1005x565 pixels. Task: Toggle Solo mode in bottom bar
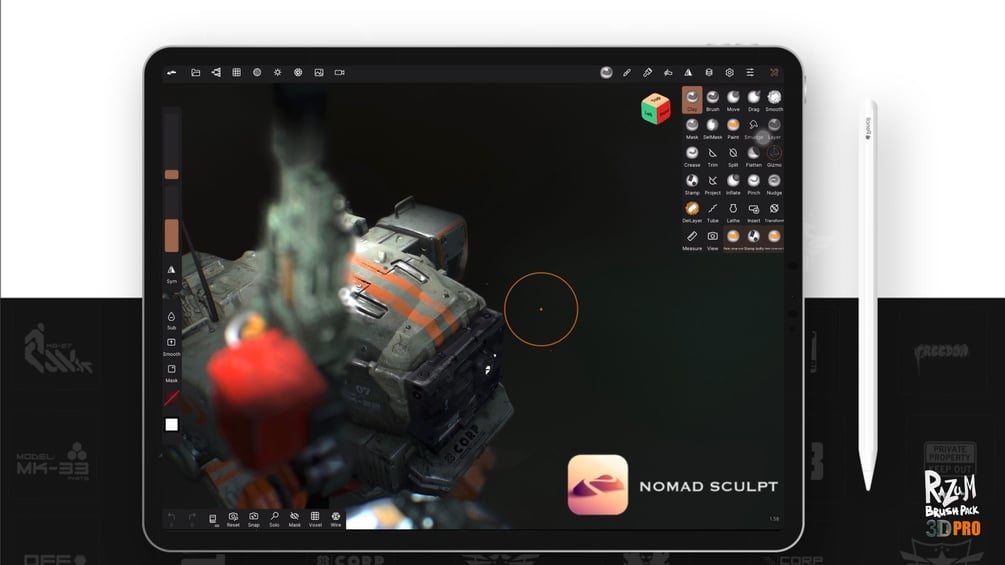coord(274,519)
